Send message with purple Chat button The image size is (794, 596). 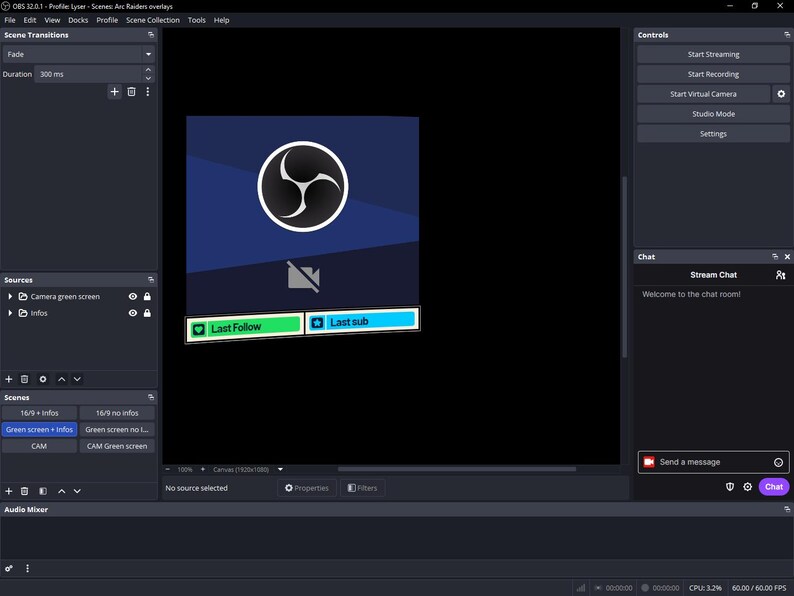coord(774,487)
